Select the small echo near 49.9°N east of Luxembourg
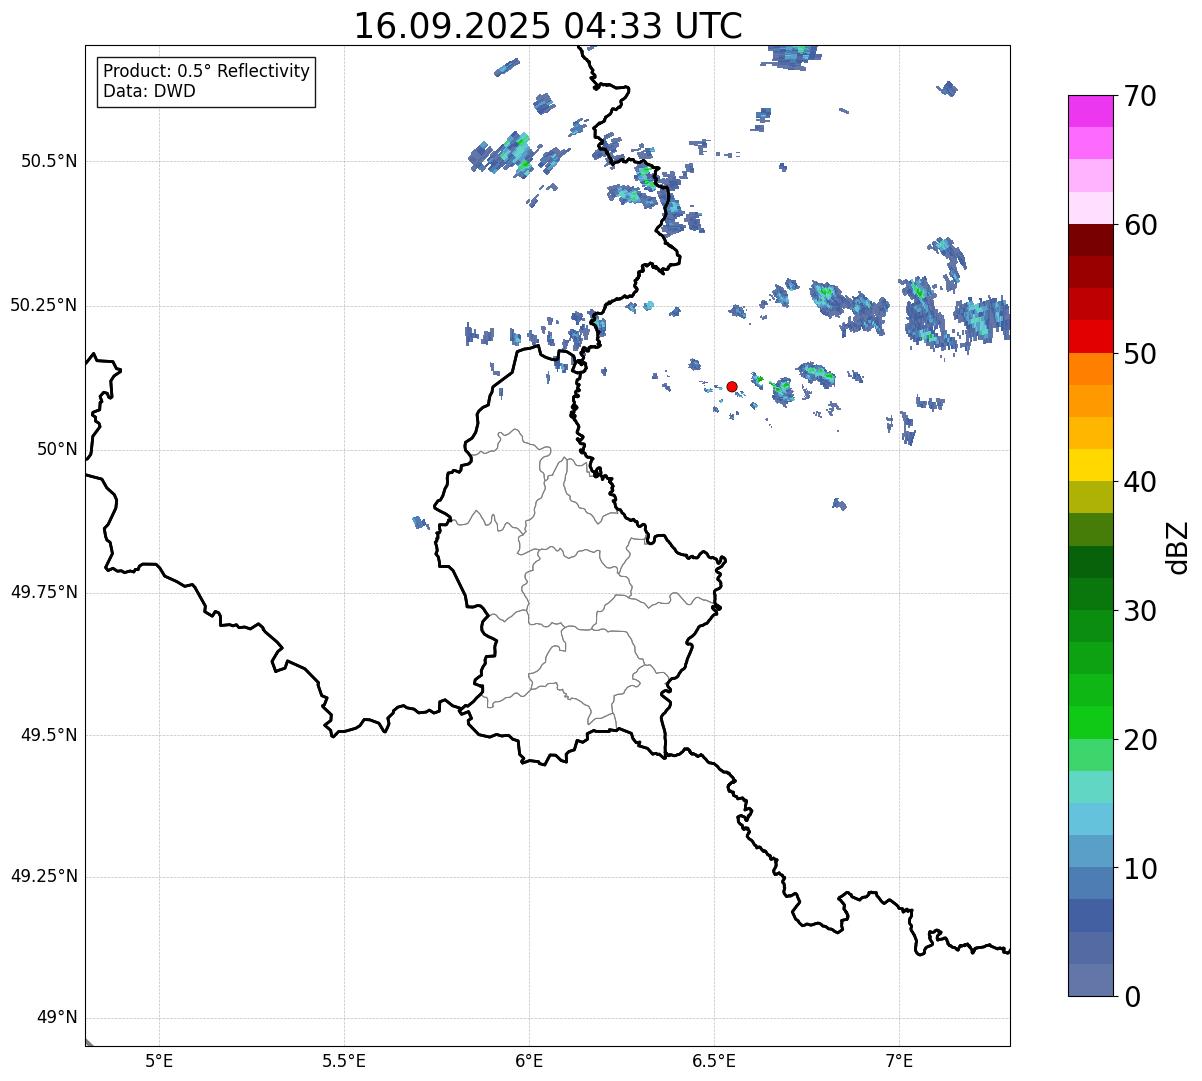The height and width of the screenshot is (1081, 1202). point(839,504)
